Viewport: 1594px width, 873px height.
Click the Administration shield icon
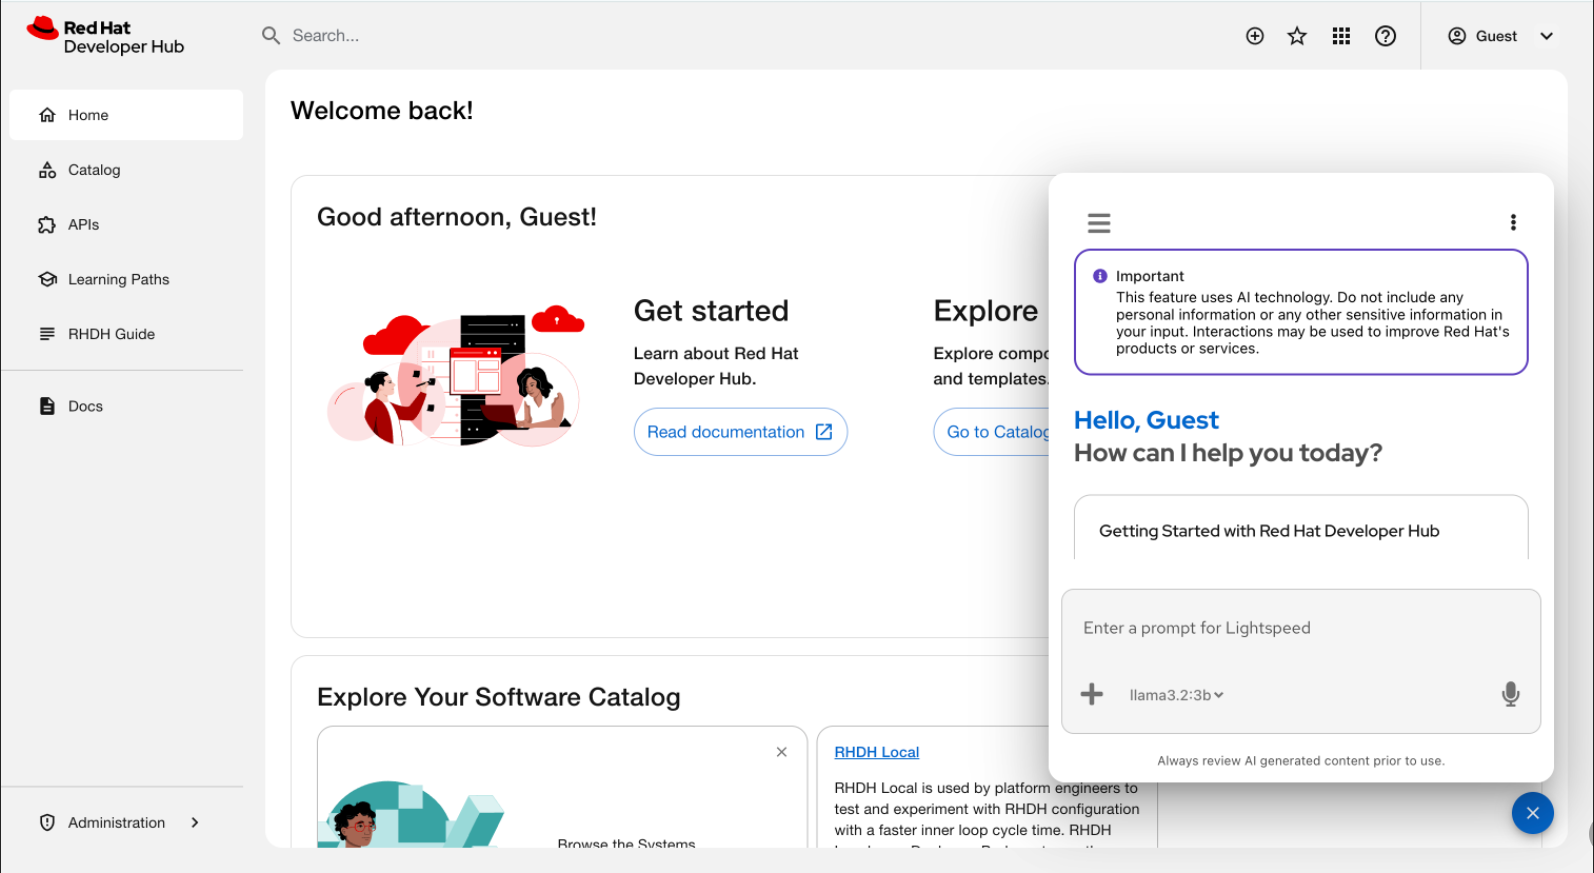pyautogui.click(x=47, y=823)
